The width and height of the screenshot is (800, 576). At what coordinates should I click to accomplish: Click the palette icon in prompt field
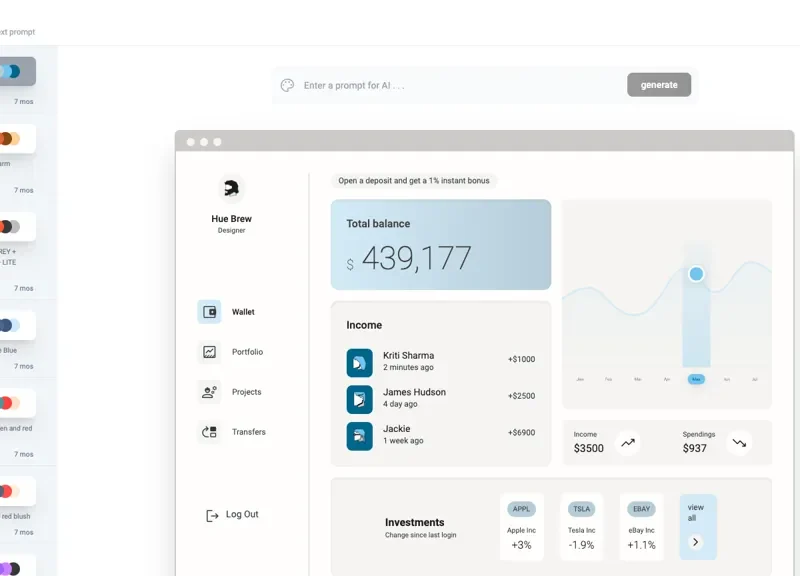[288, 85]
